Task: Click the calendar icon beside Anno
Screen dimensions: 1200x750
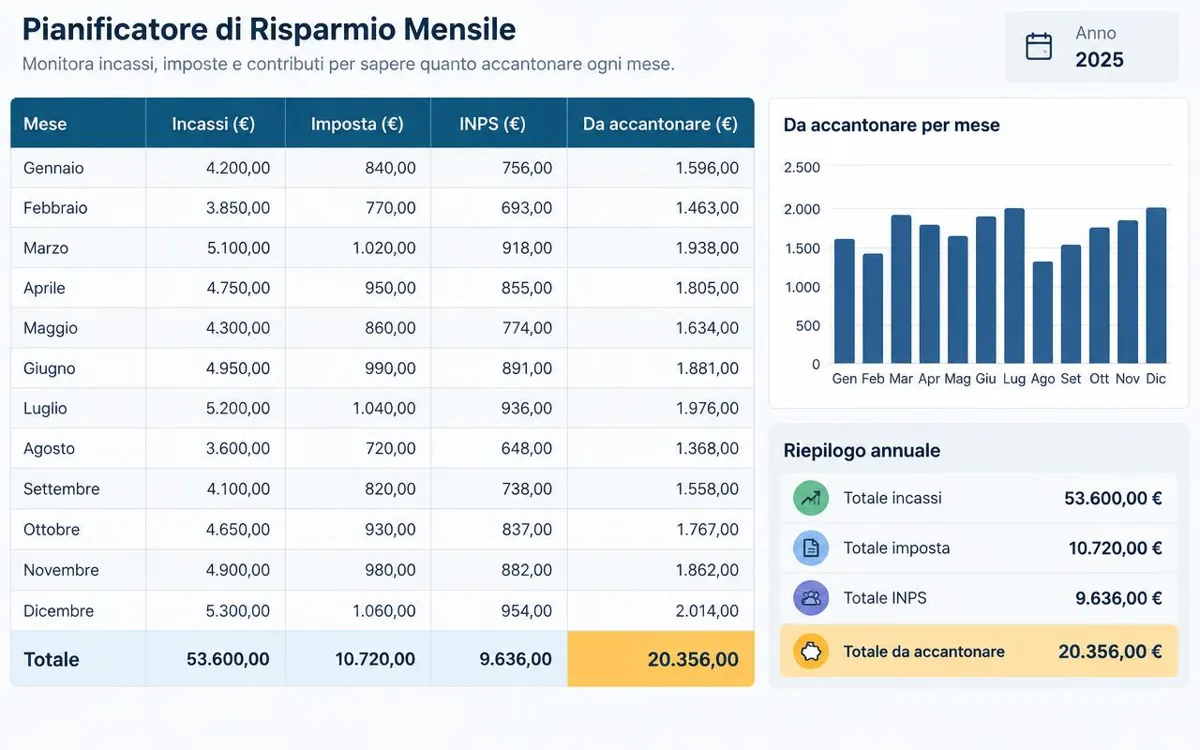Action: 1039,46
